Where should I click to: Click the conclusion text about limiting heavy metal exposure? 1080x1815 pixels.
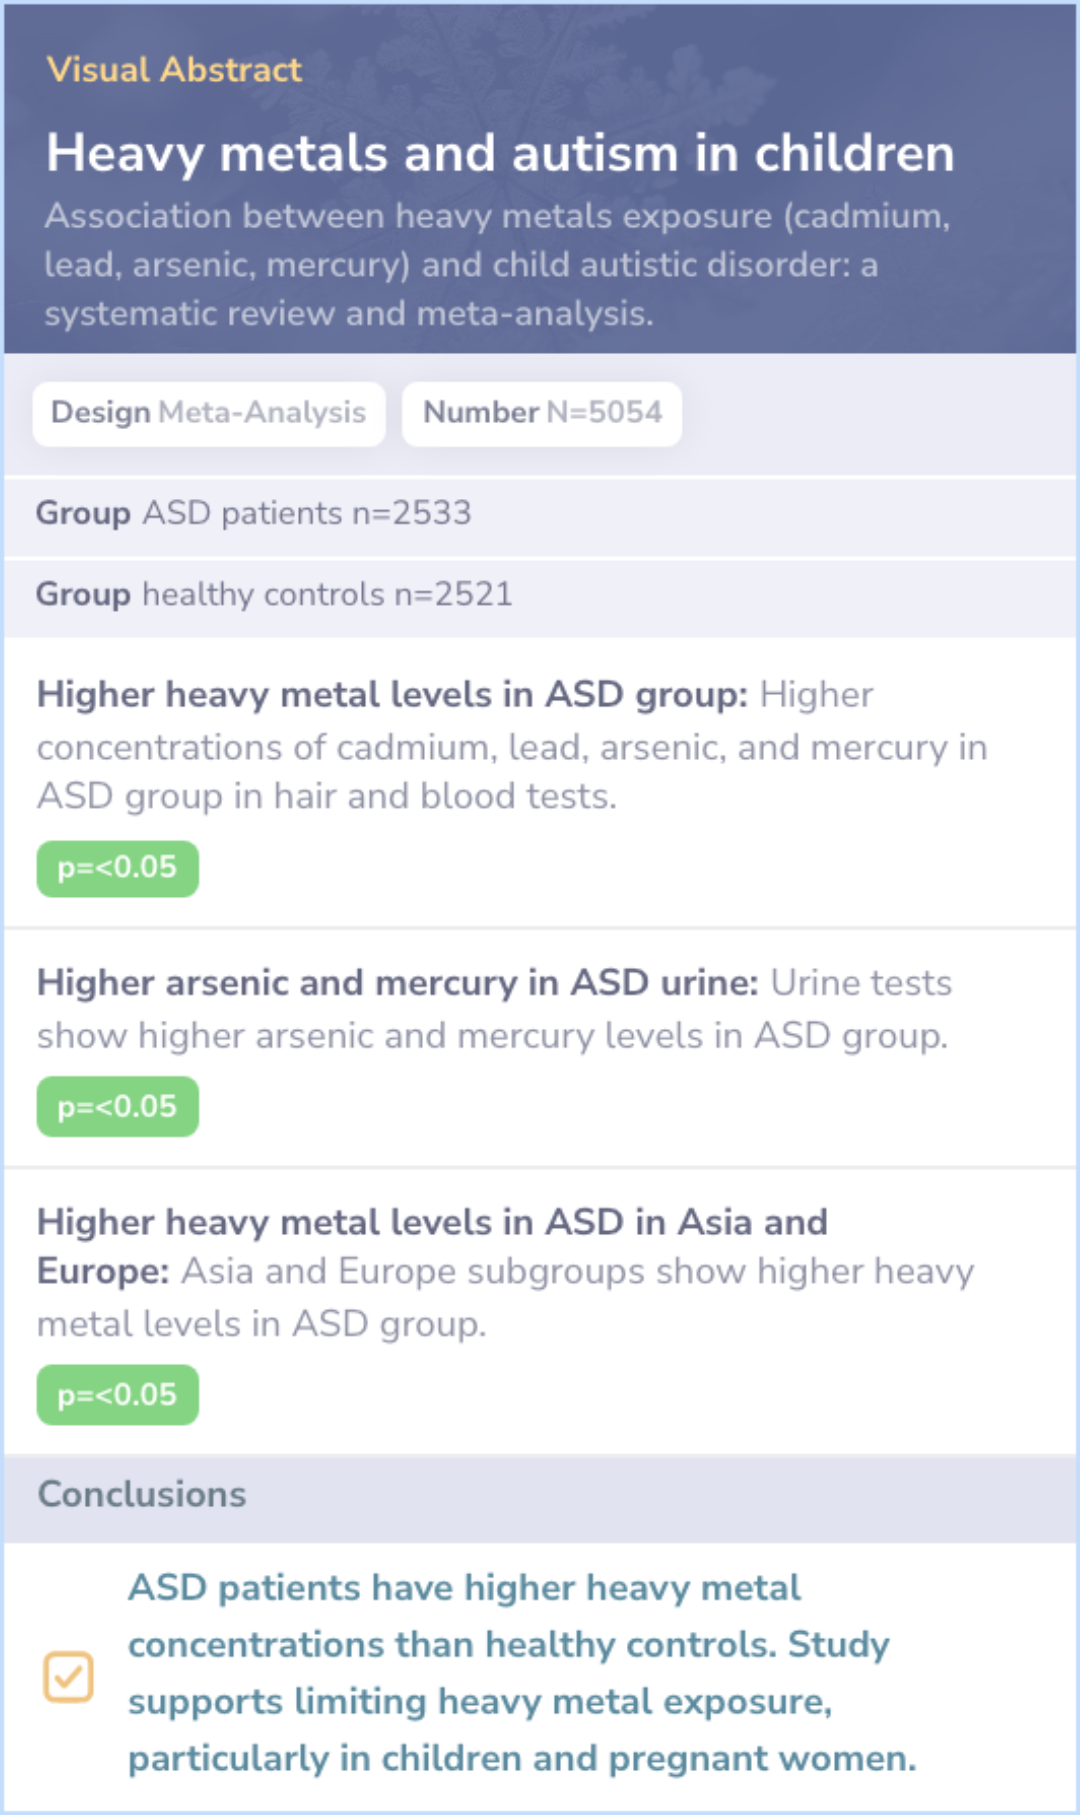coord(522,1673)
